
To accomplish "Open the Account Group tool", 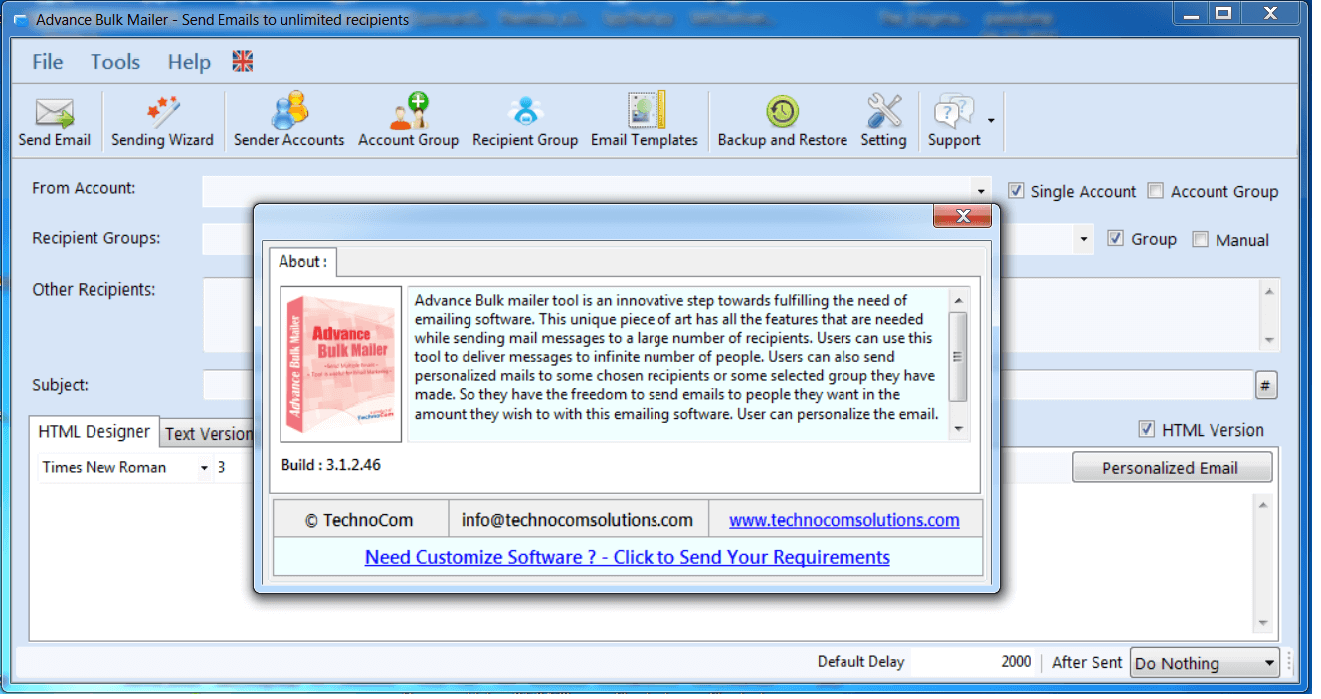I will point(408,121).
